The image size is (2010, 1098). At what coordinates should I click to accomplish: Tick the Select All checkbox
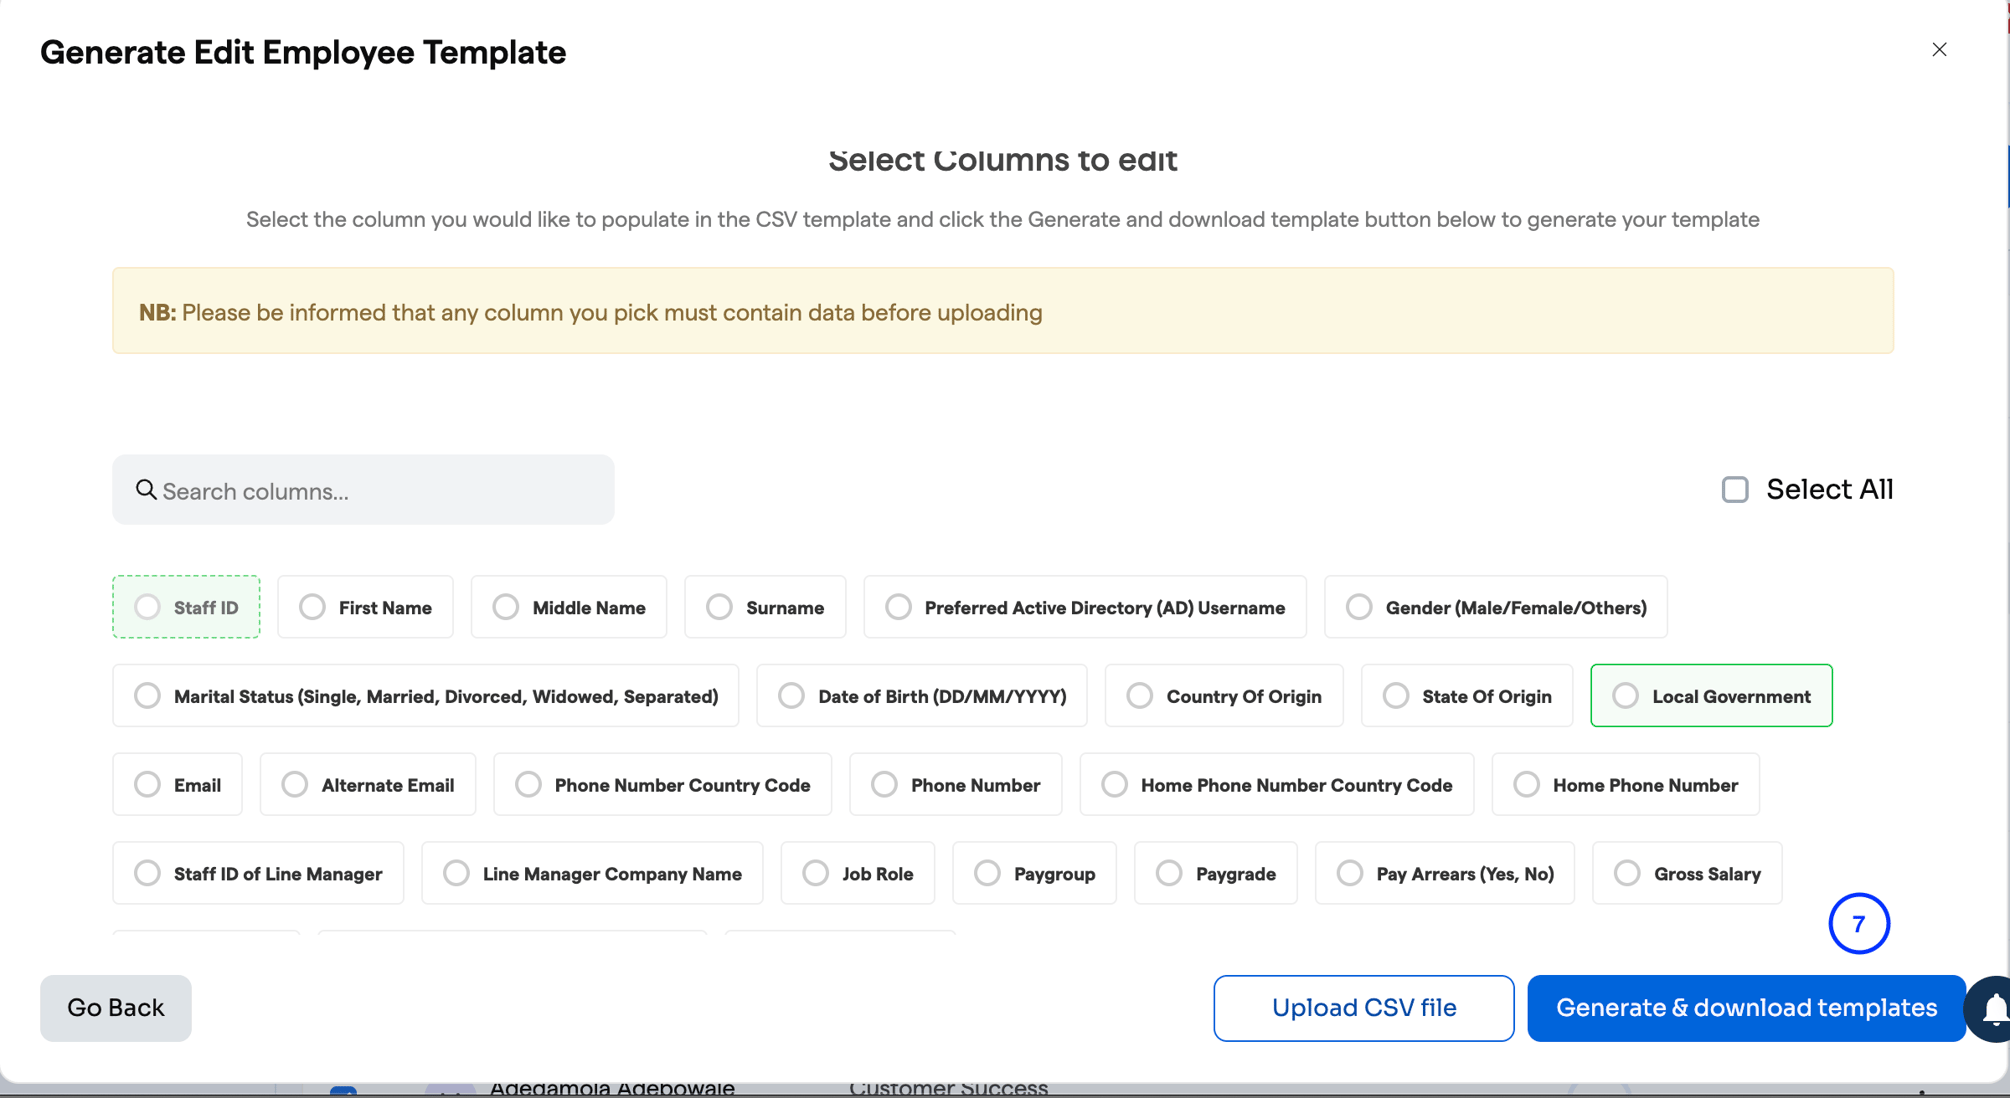(1735, 489)
